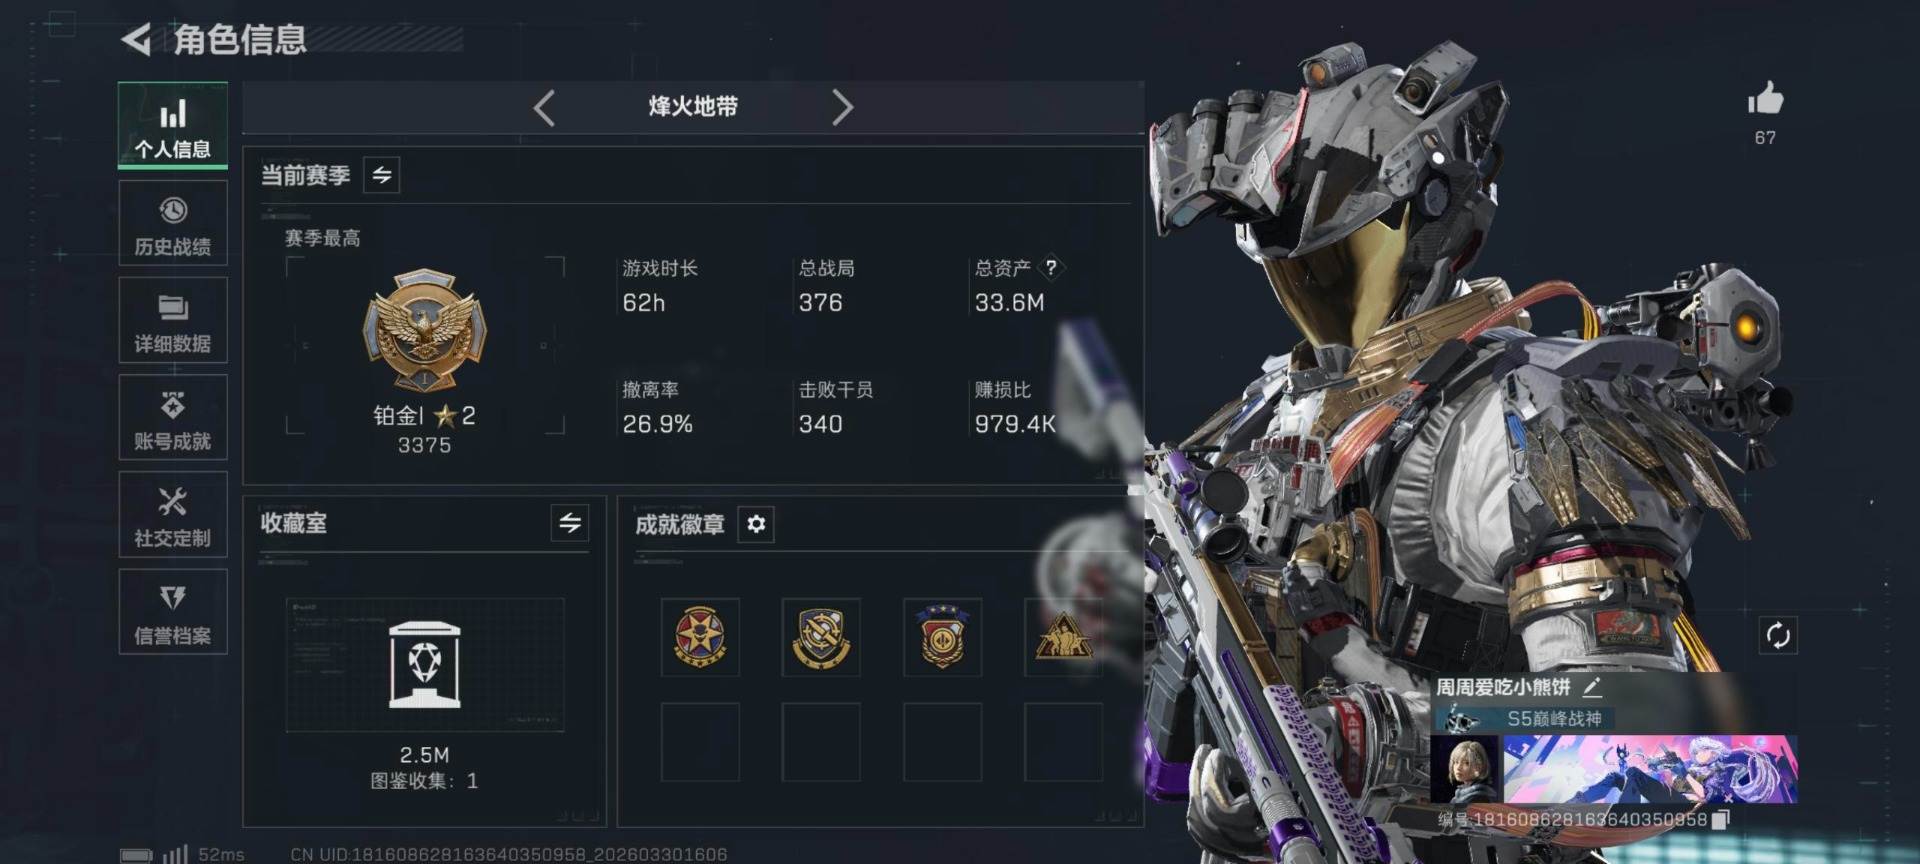Image resolution: width=1920 pixels, height=864 pixels.
Task: Go back using the arrow beside 角色信息
Action: [136, 40]
